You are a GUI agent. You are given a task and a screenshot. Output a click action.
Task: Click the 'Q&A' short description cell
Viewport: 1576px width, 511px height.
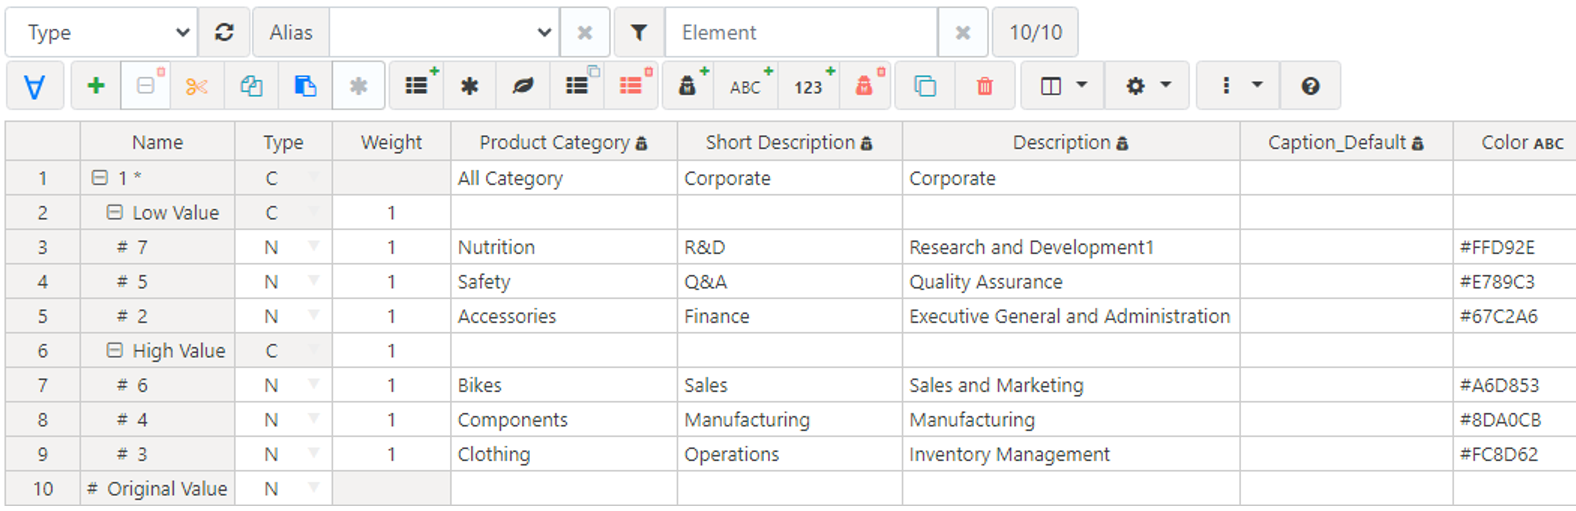790,282
